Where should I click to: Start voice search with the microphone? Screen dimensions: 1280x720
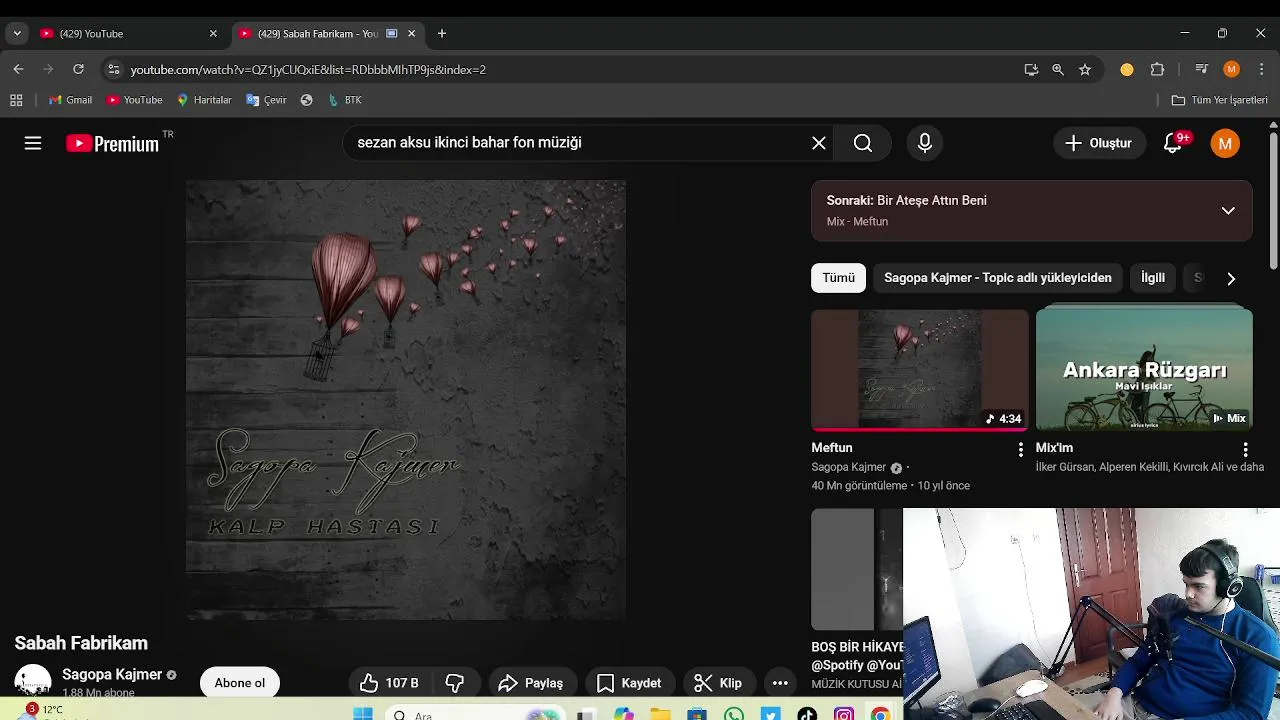pyautogui.click(x=925, y=143)
